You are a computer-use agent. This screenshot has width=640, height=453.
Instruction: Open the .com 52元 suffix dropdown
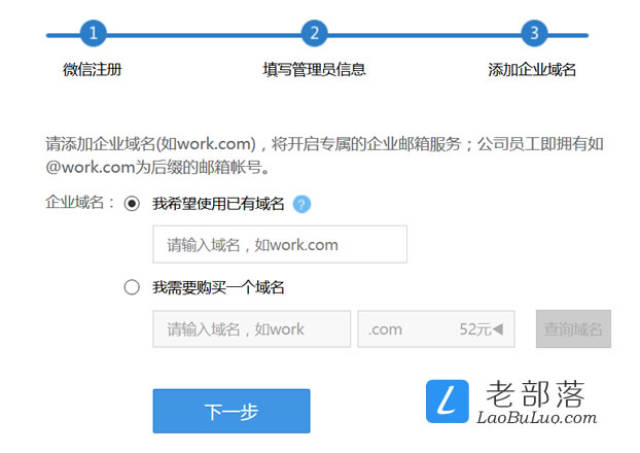coord(436,329)
